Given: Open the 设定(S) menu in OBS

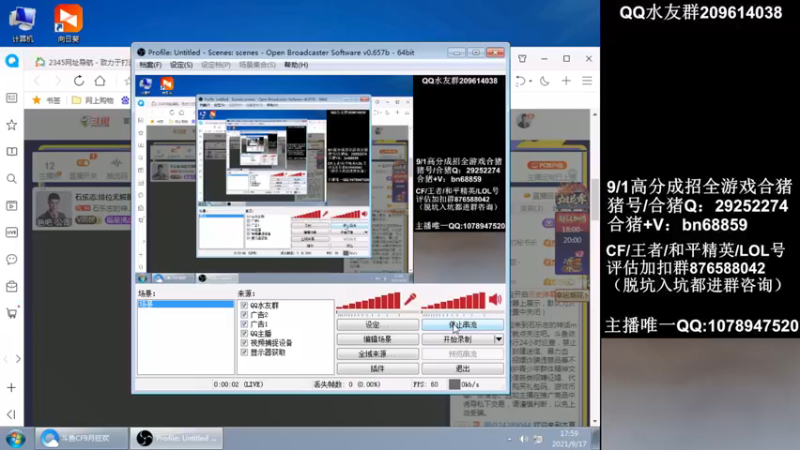Looking at the screenshot, I should [181, 65].
